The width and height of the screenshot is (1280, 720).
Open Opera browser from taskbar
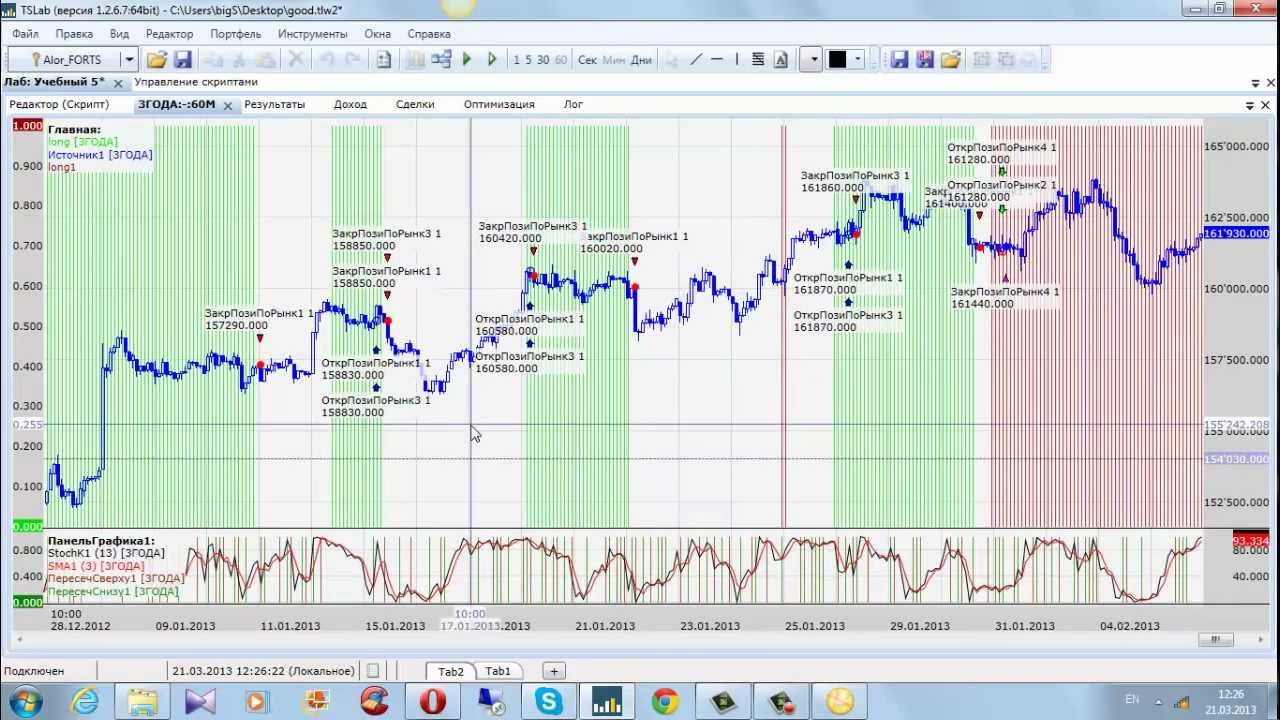pyautogui.click(x=432, y=701)
